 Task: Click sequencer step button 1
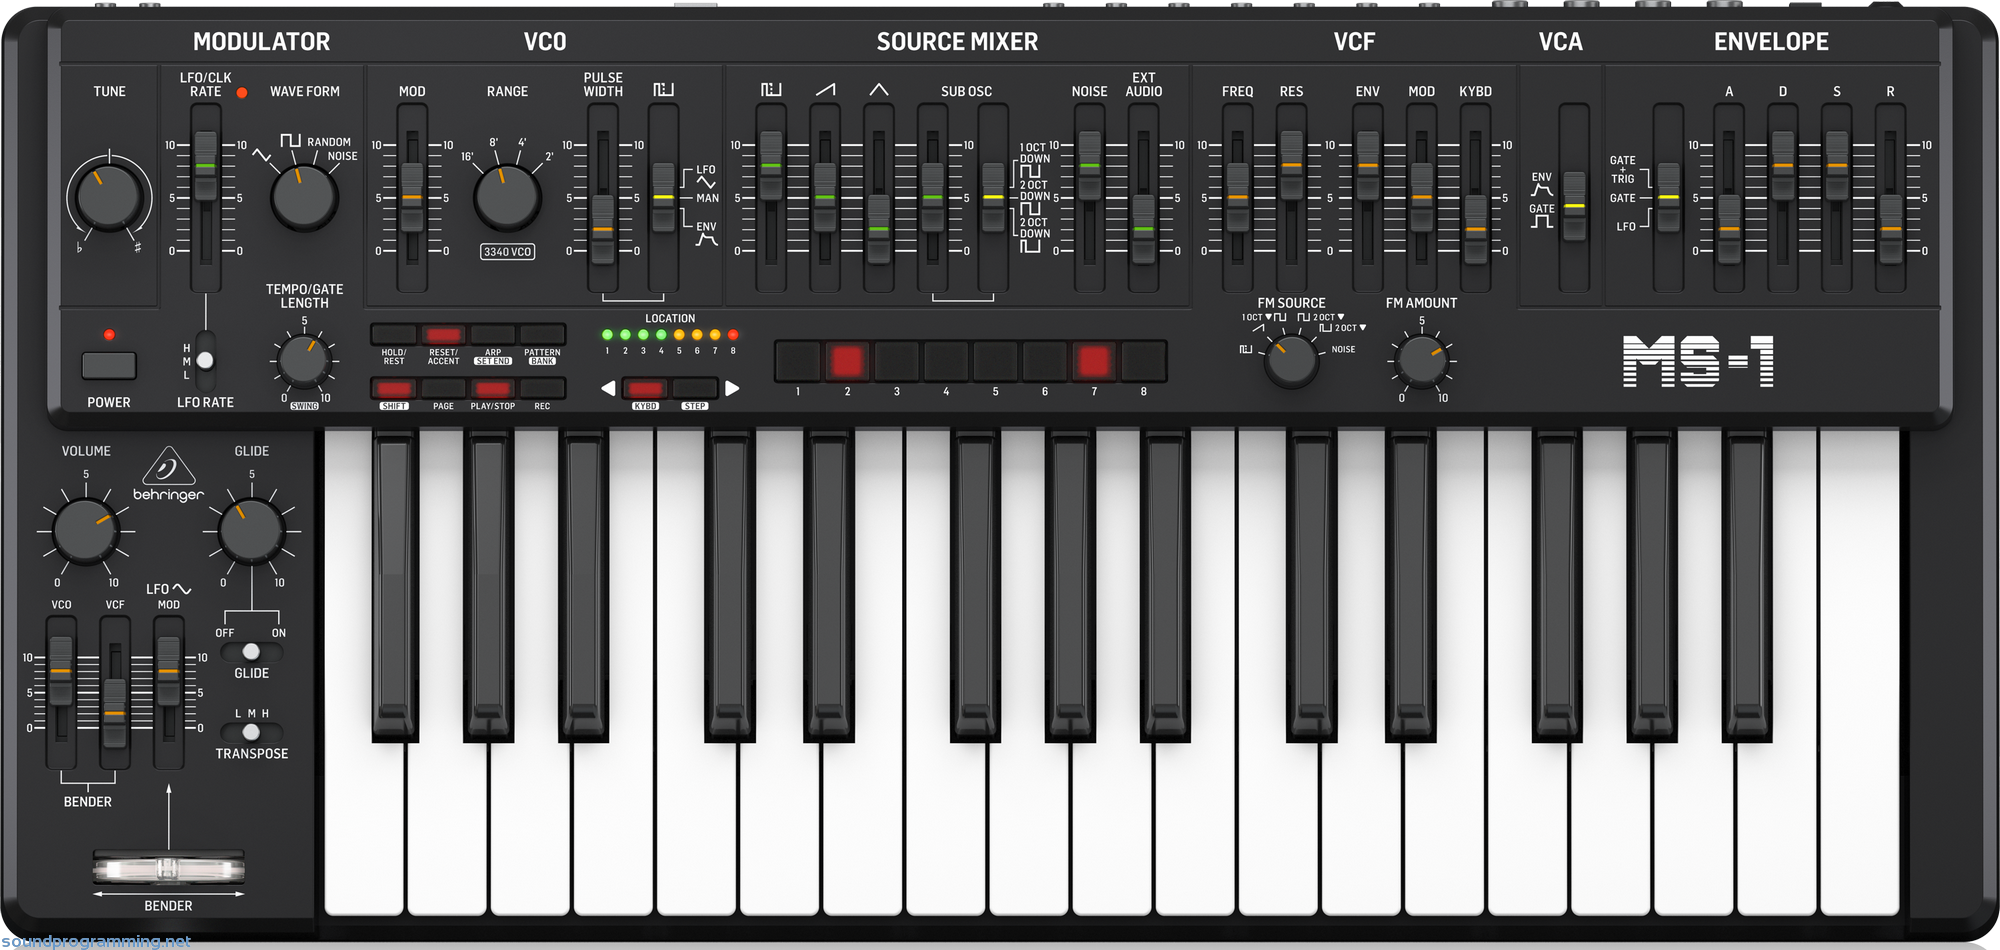point(798,361)
